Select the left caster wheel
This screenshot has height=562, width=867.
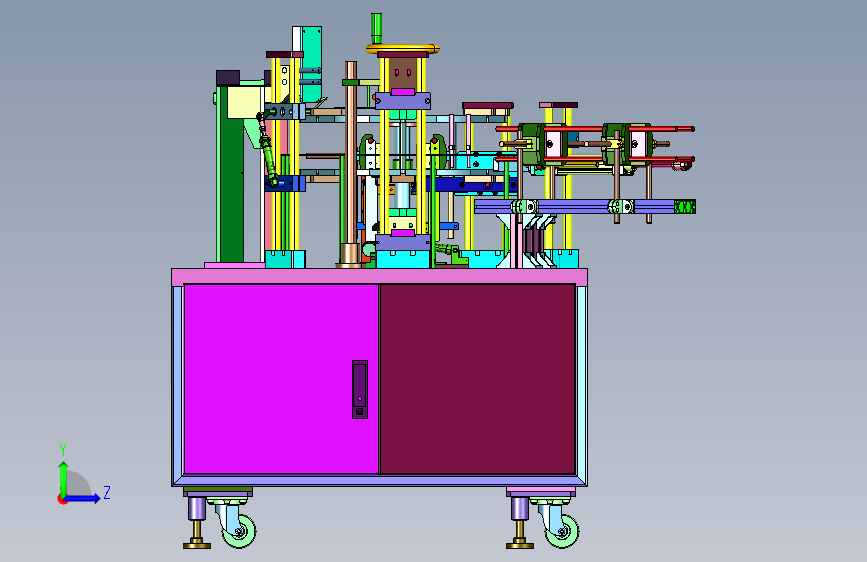click(239, 531)
